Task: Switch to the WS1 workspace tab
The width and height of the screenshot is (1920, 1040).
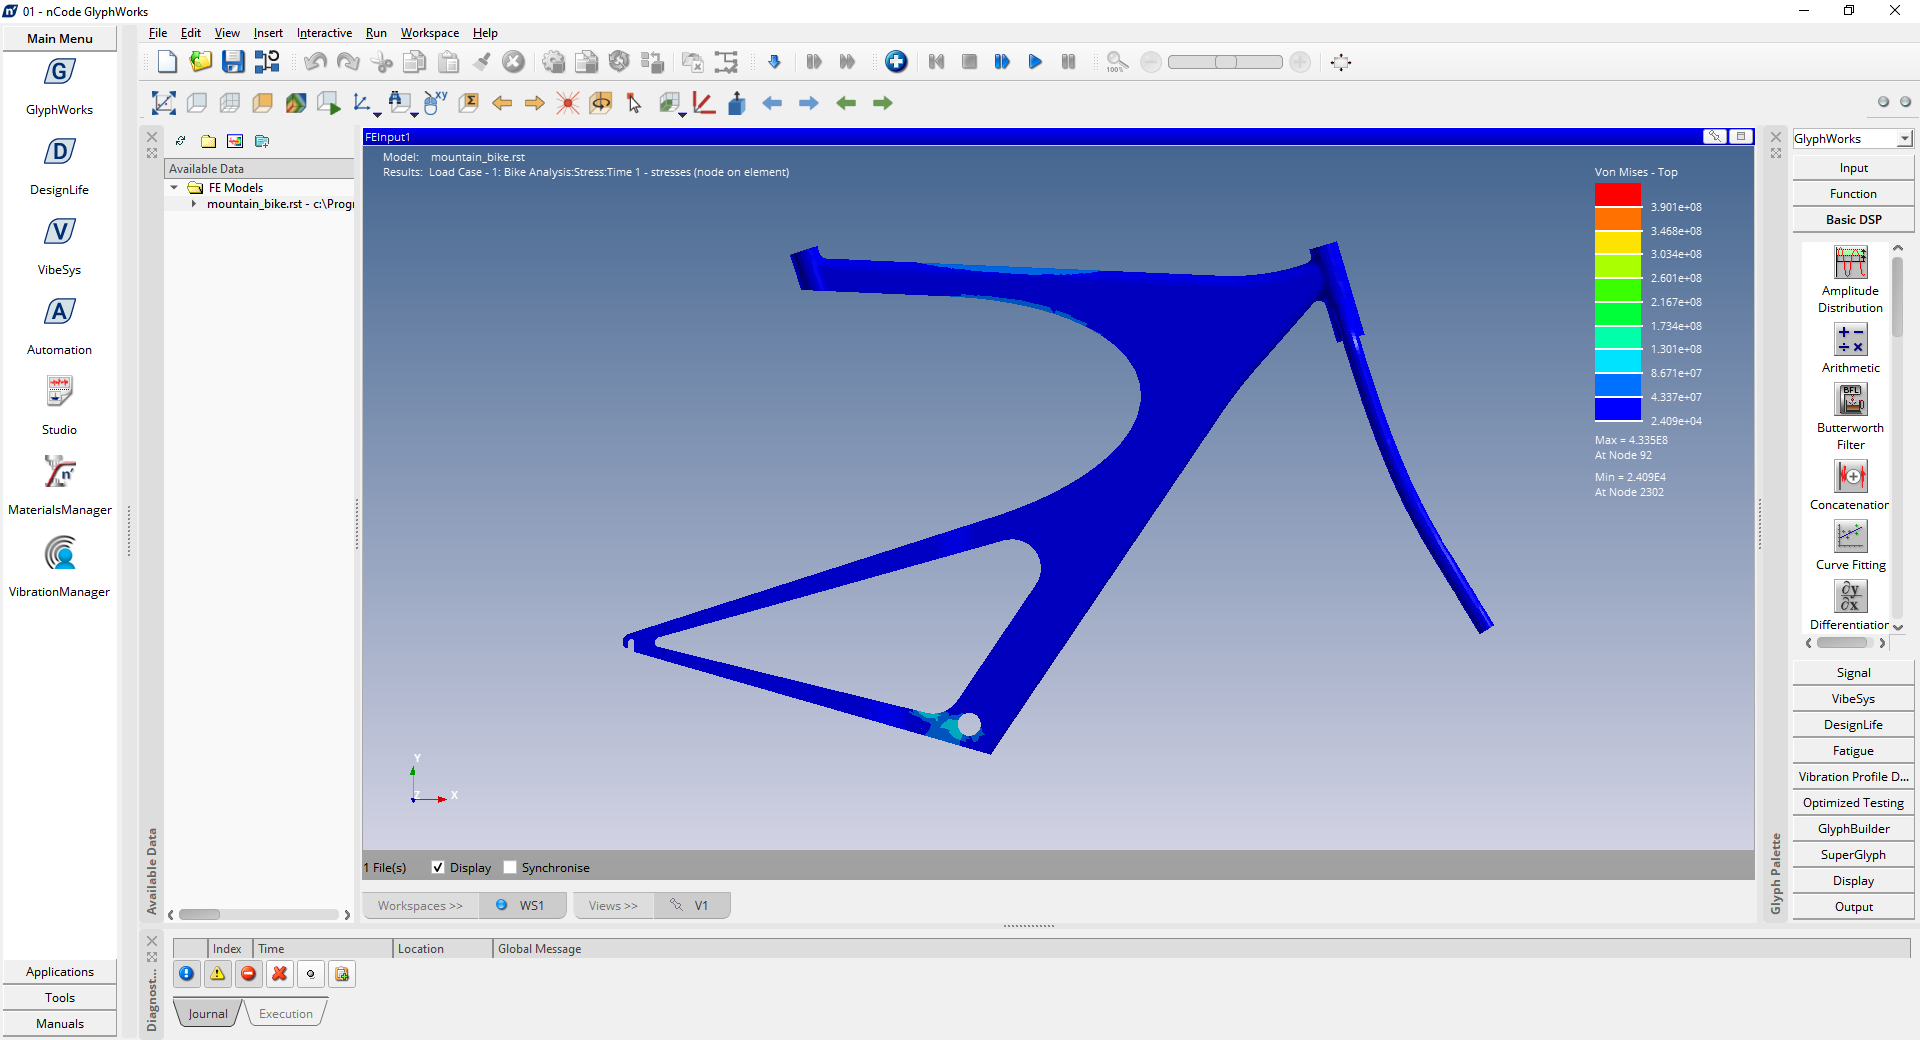Action: click(x=524, y=905)
